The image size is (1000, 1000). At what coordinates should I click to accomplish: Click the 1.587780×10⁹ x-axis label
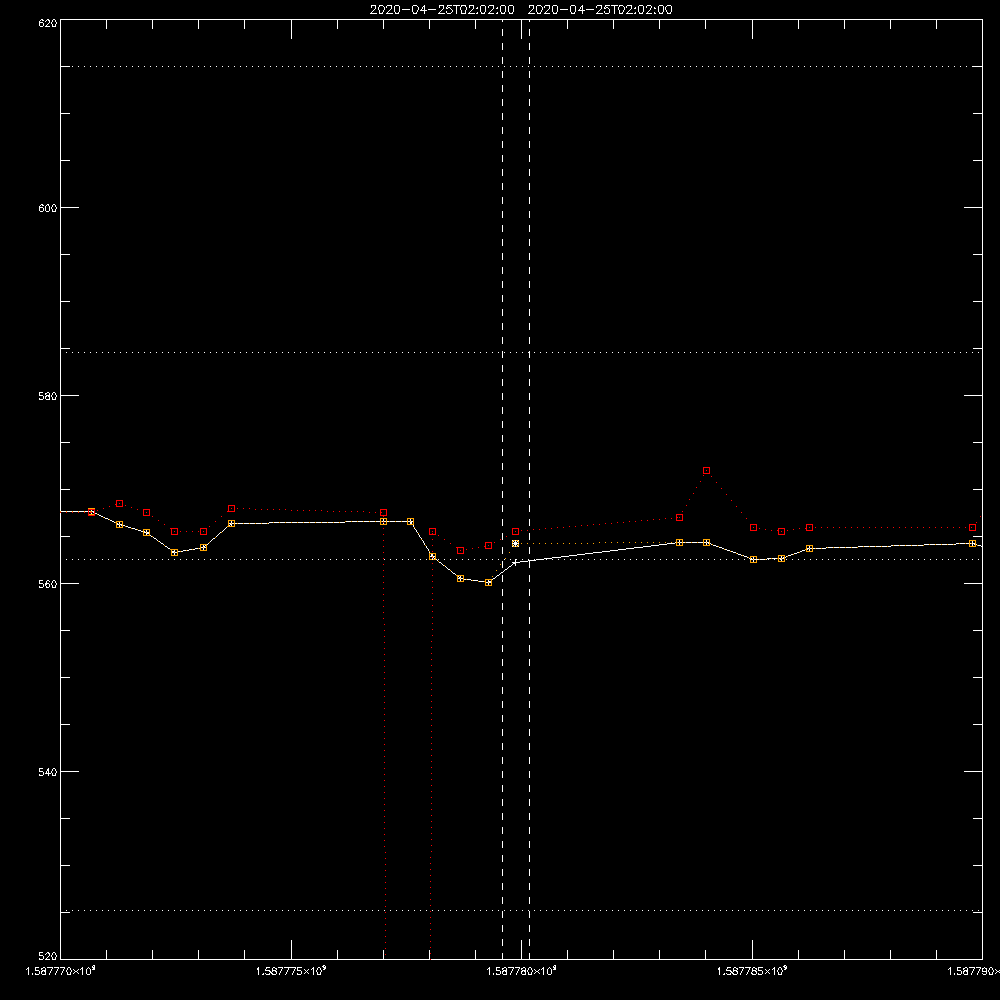click(521, 971)
